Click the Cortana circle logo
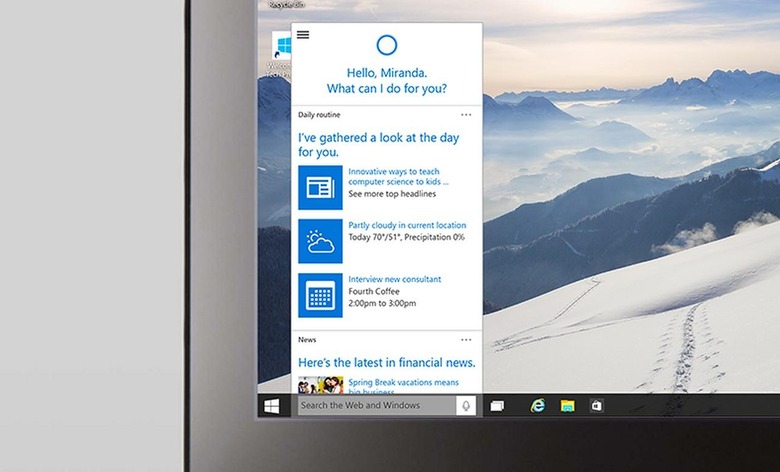Viewport: 780px width, 472px height. pyautogui.click(x=388, y=44)
